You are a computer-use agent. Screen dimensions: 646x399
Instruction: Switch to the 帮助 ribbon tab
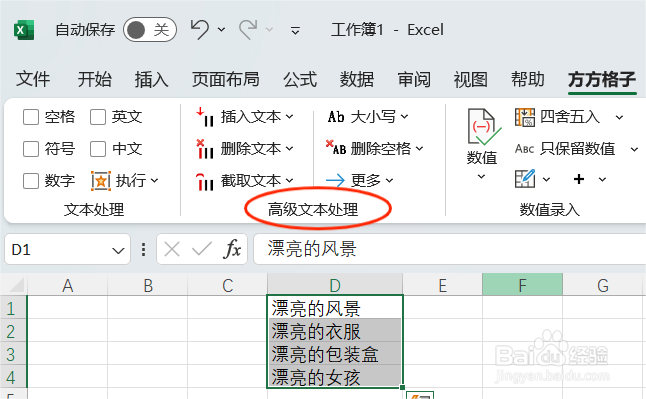(x=528, y=79)
